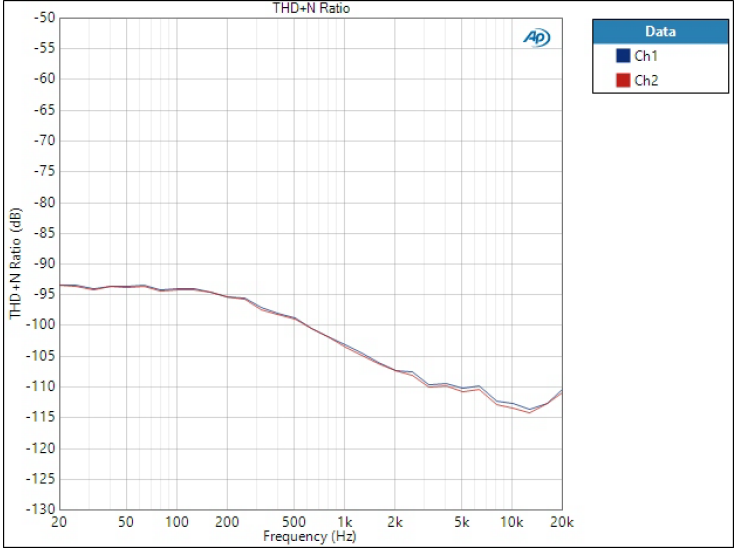The height and width of the screenshot is (549, 735).
Task: Click the 20k X-axis label
Action: (x=562, y=522)
